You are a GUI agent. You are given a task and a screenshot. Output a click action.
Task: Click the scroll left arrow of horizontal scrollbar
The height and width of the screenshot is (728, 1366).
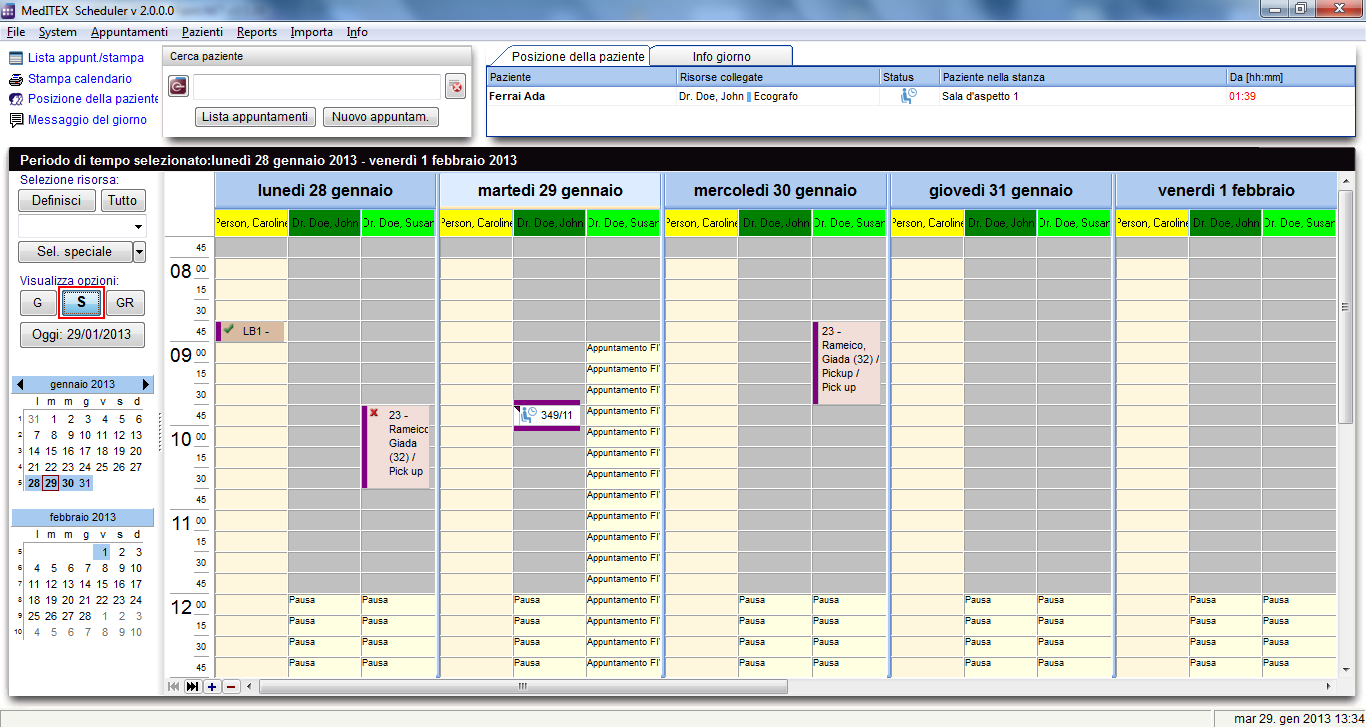(x=250, y=687)
